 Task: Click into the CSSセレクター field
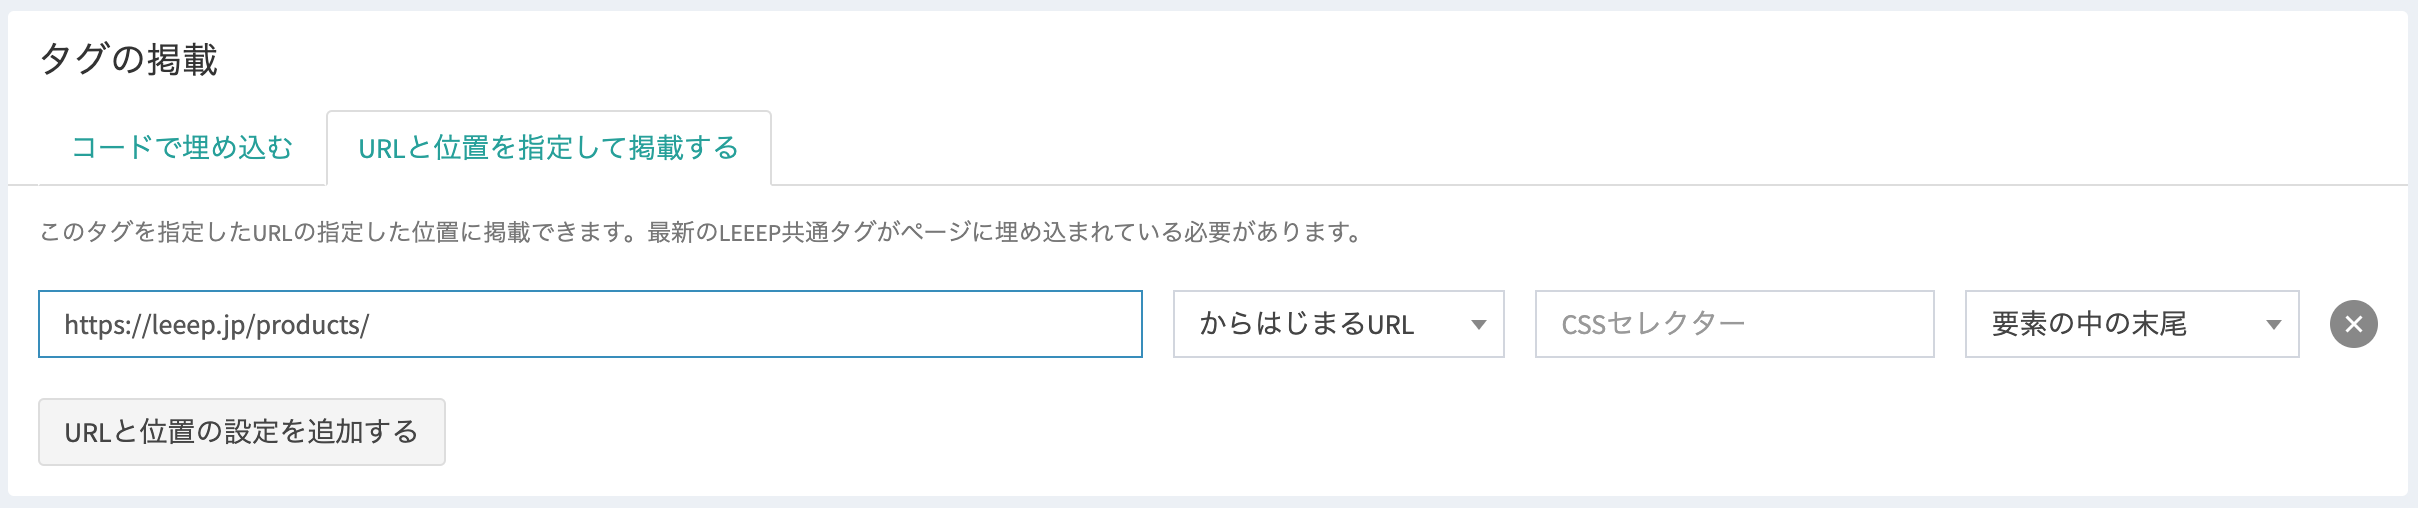click(1734, 324)
